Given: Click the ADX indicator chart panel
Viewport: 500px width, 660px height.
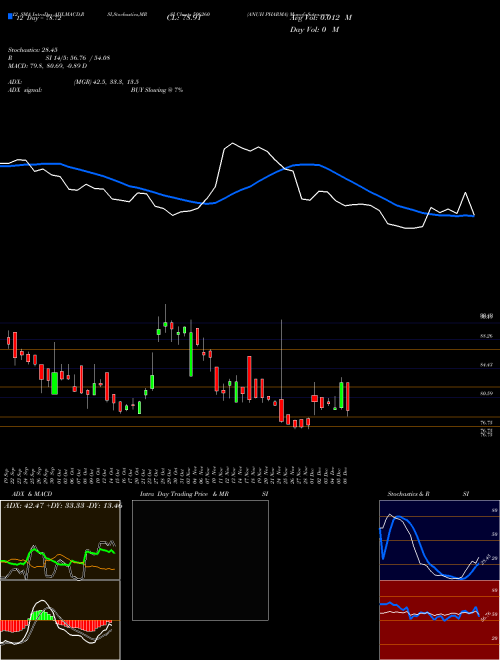Looking at the screenshot, I should [x=60, y=540].
